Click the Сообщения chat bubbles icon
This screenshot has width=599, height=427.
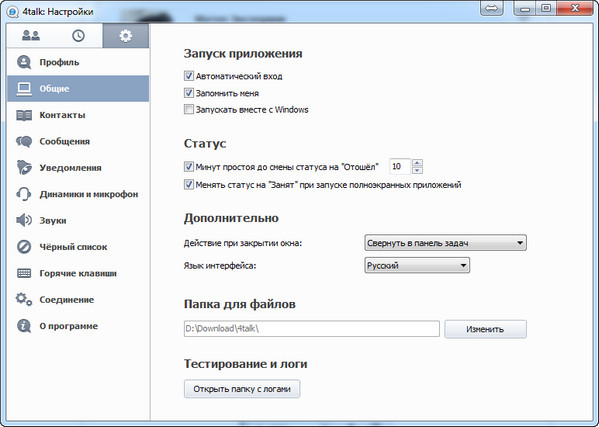click(x=24, y=141)
